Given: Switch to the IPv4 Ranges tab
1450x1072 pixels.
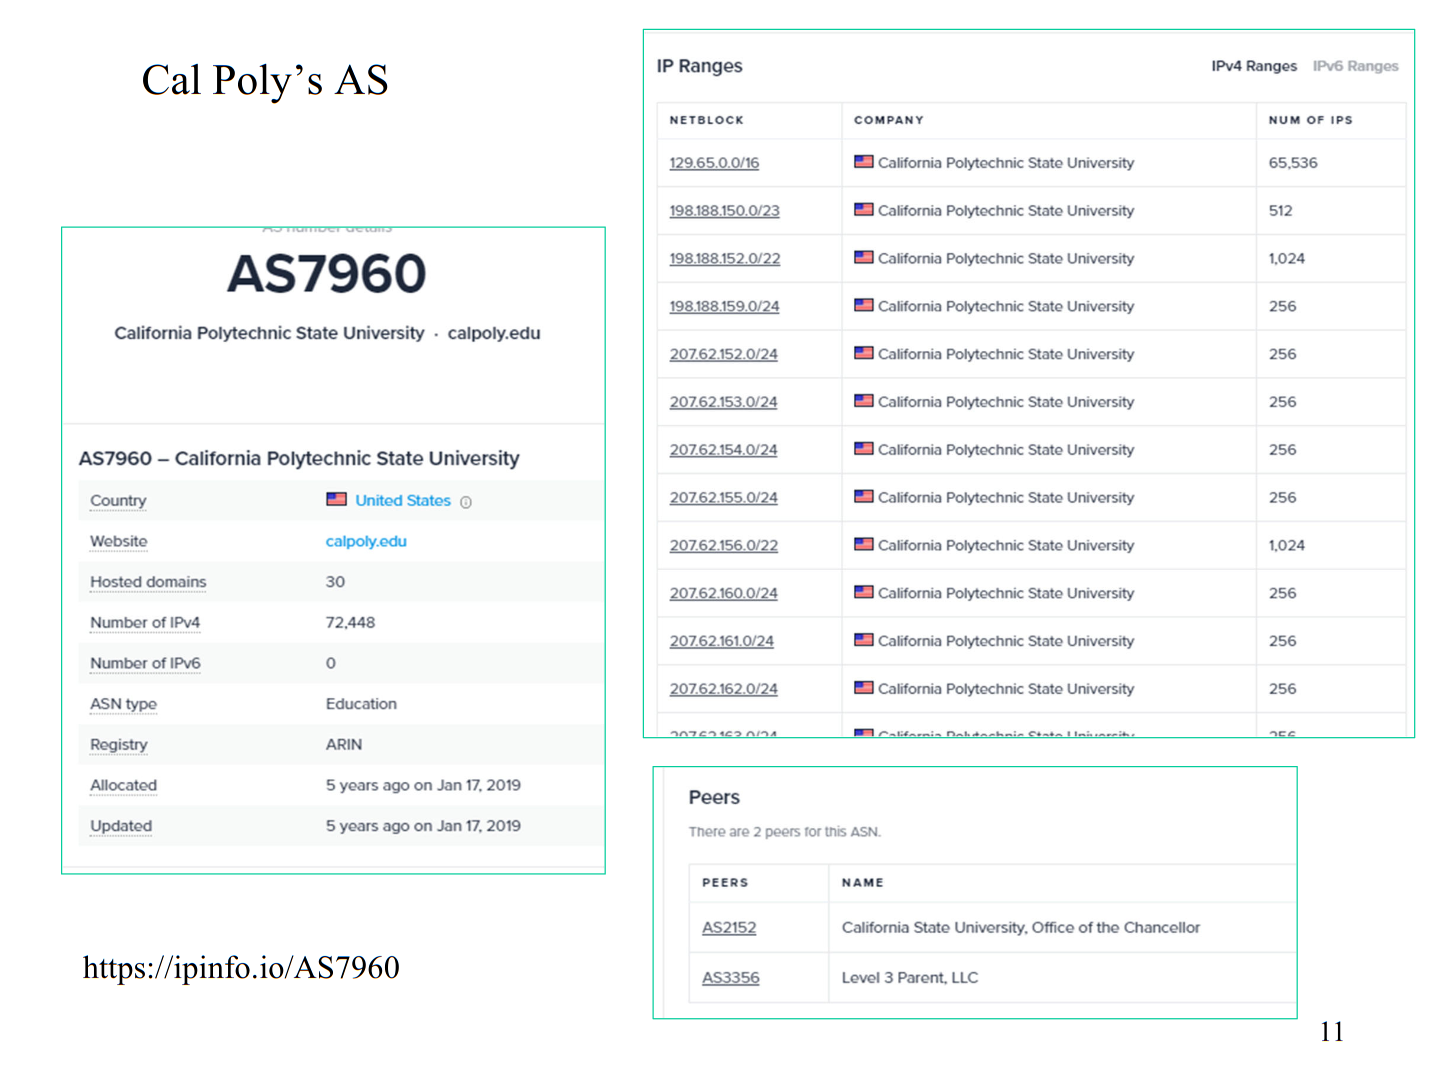Looking at the screenshot, I should pyautogui.click(x=1253, y=66).
